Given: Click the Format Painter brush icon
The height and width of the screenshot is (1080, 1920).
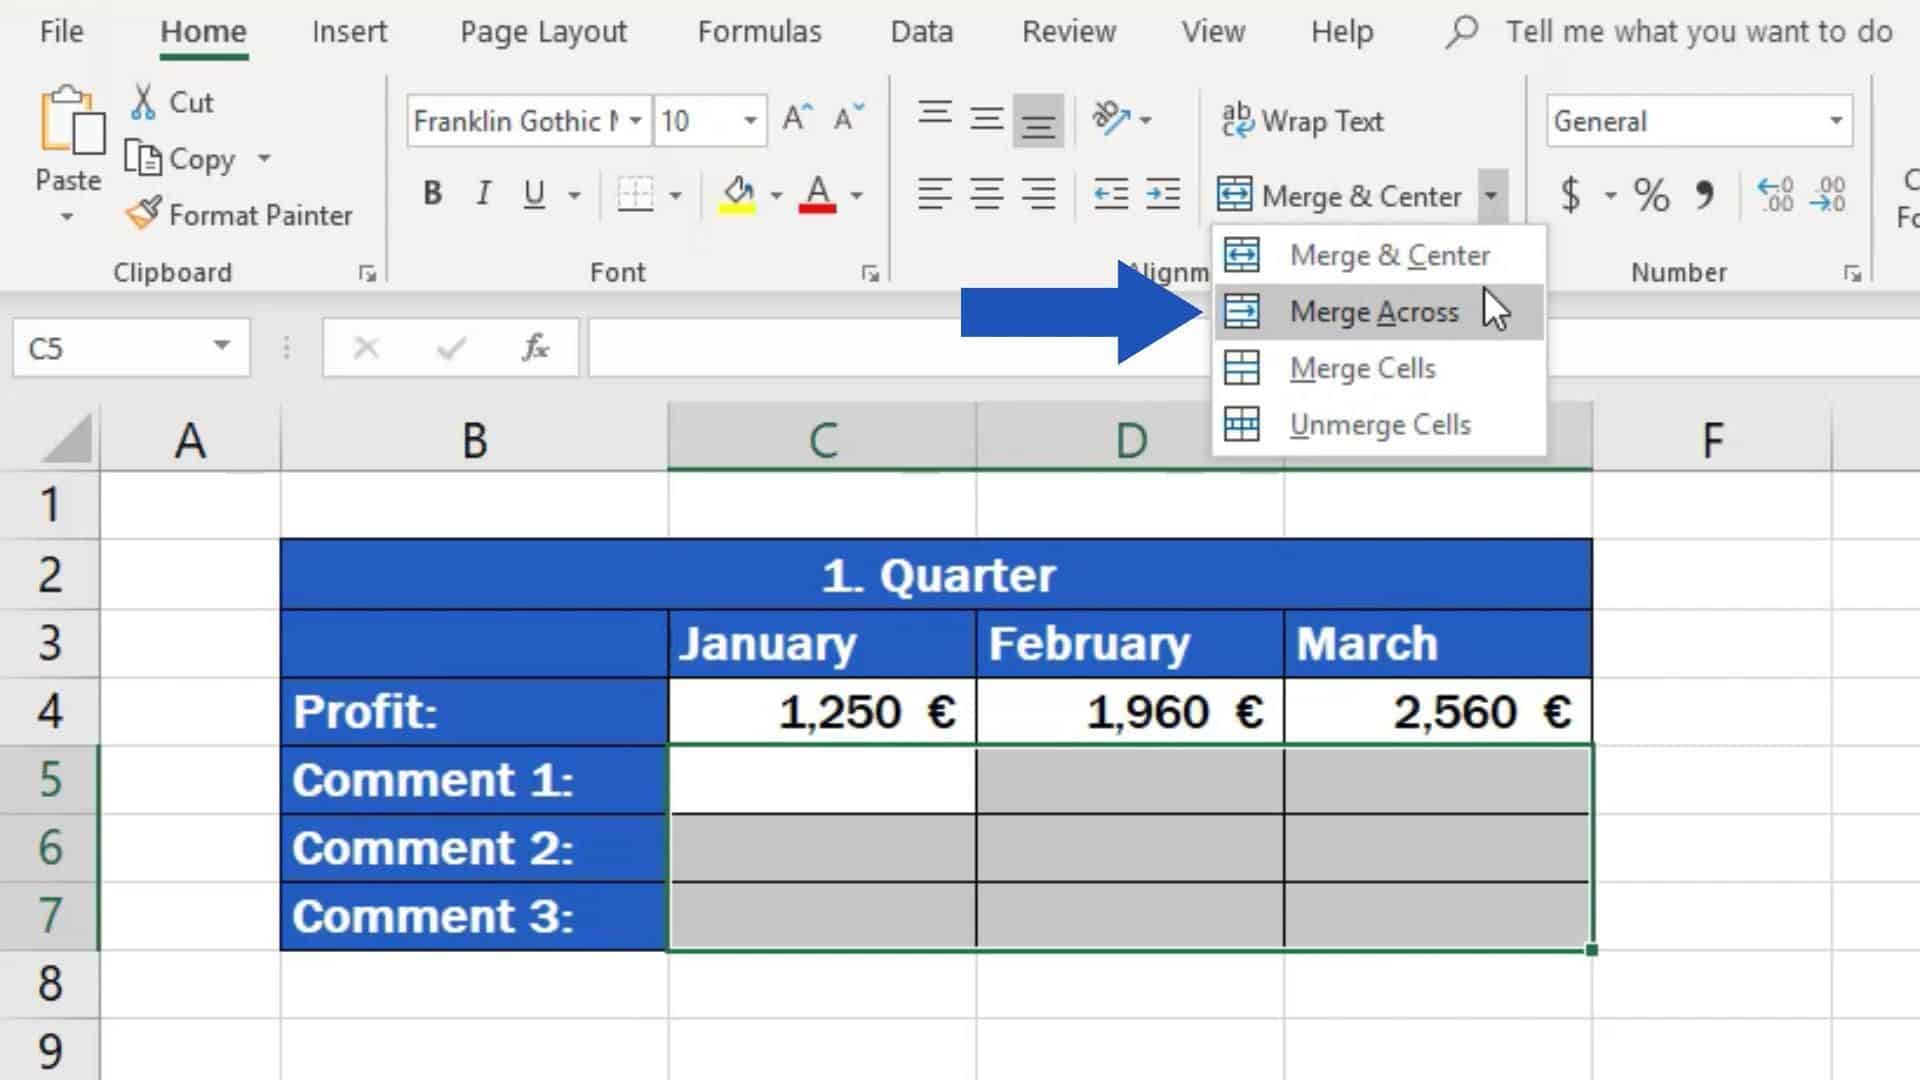Looking at the screenshot, I should (x=144, y=214).
